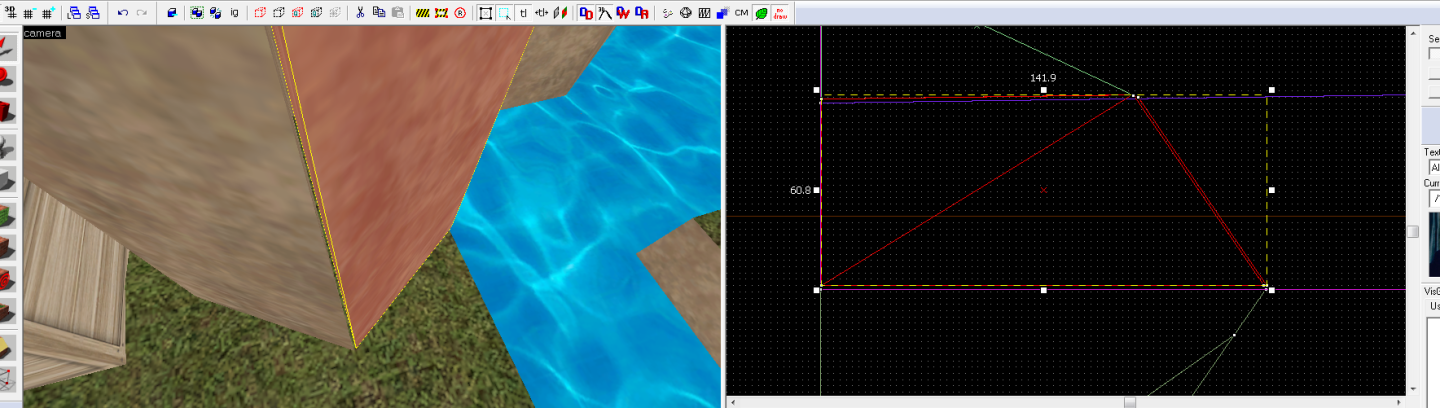Click the compass and ruler icon
Screen dimensions: 1440x408
(x=605, y=13)
